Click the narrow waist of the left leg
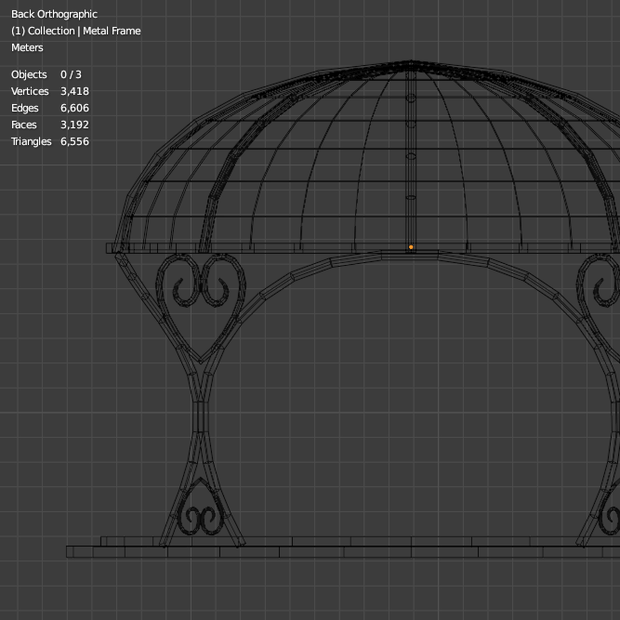The image size is (620, 620). (x=200, y=417)
